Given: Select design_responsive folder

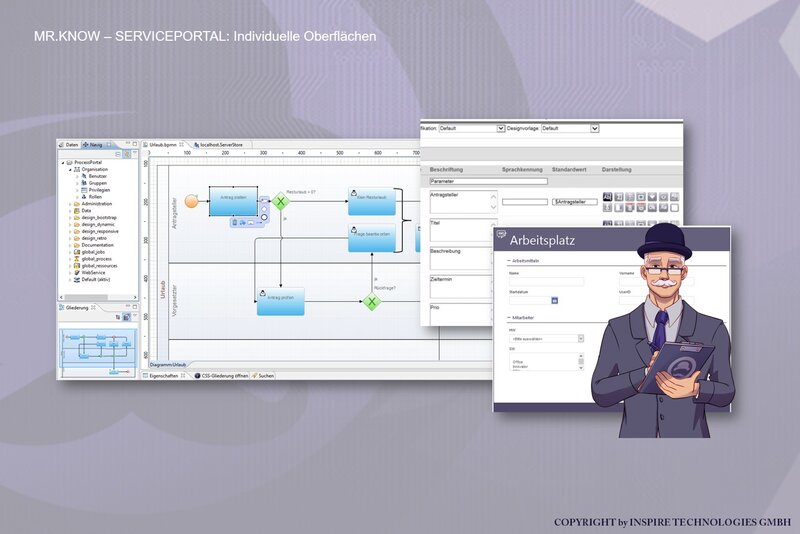Looking at the screenshot, I should [x=96, y=232].
